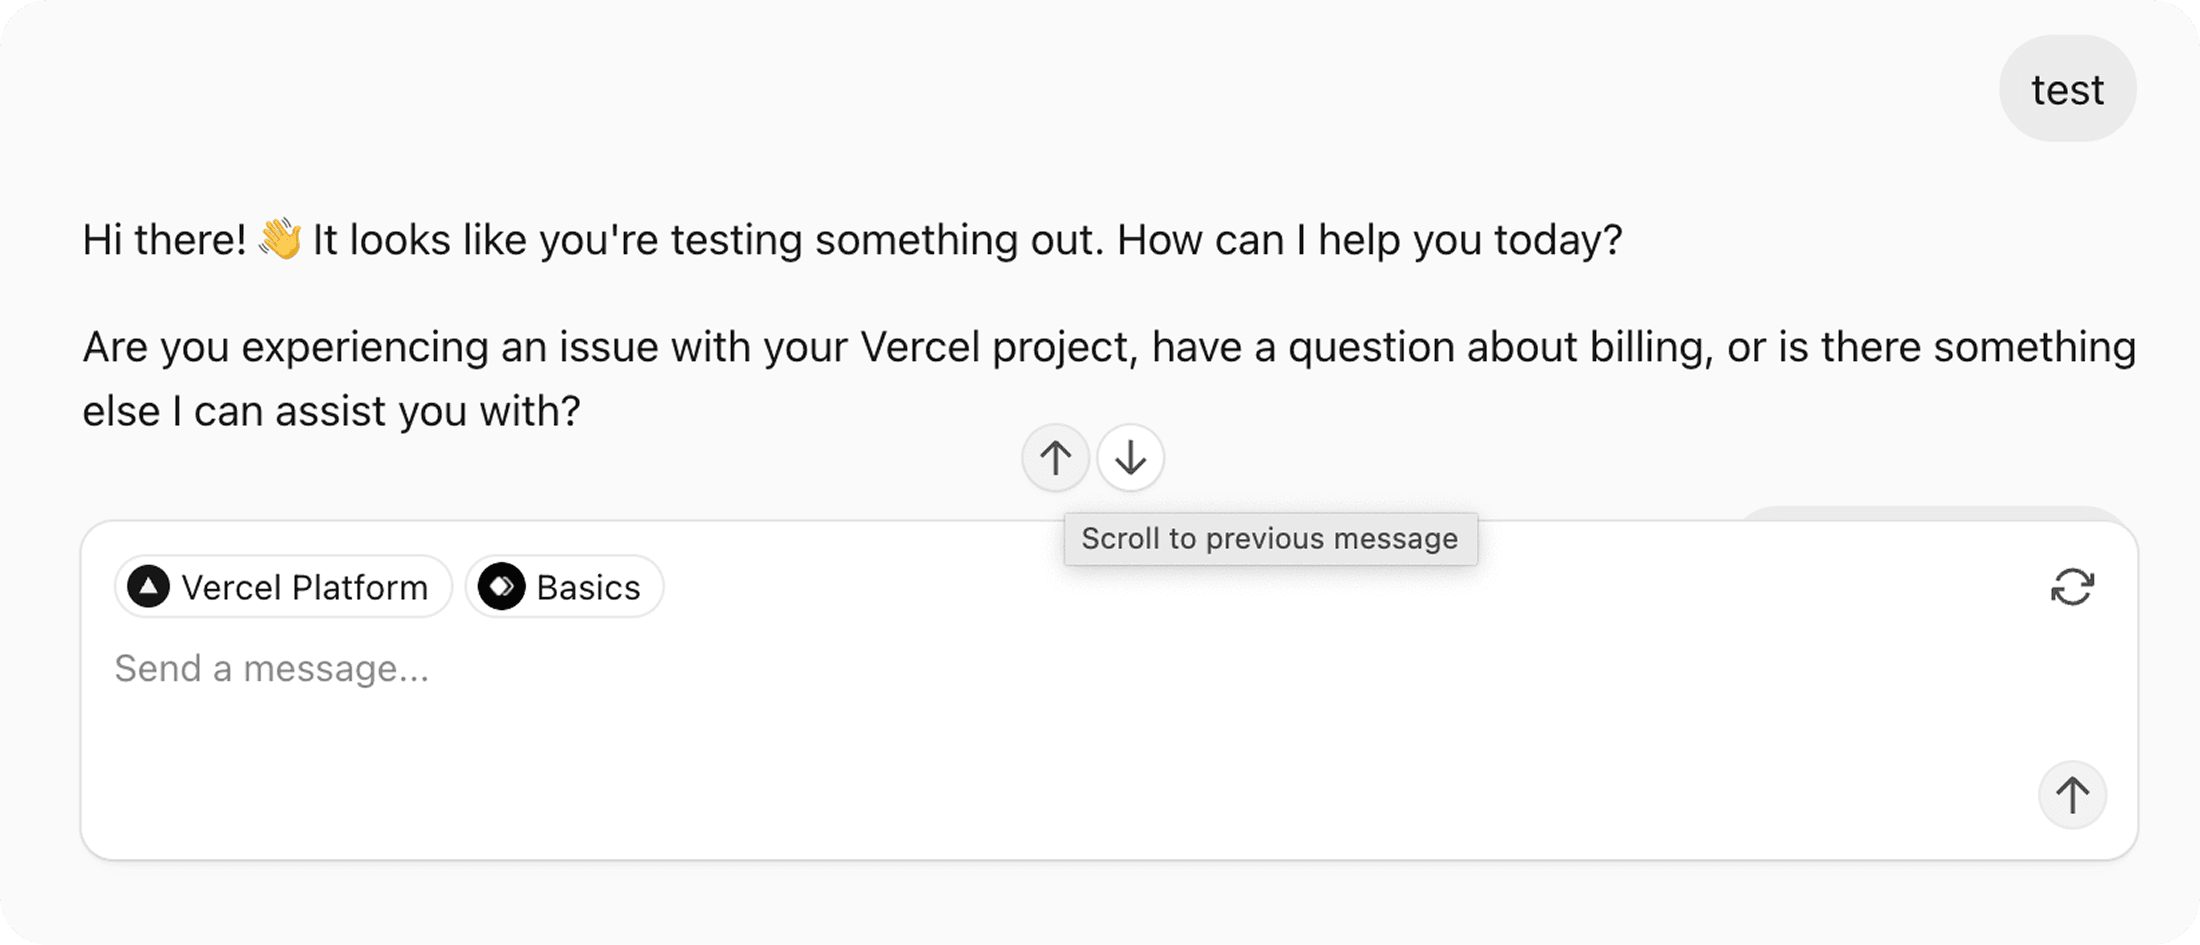Jump to next message using down chevron
The image size is (2200, 945).
point(1130,458)
